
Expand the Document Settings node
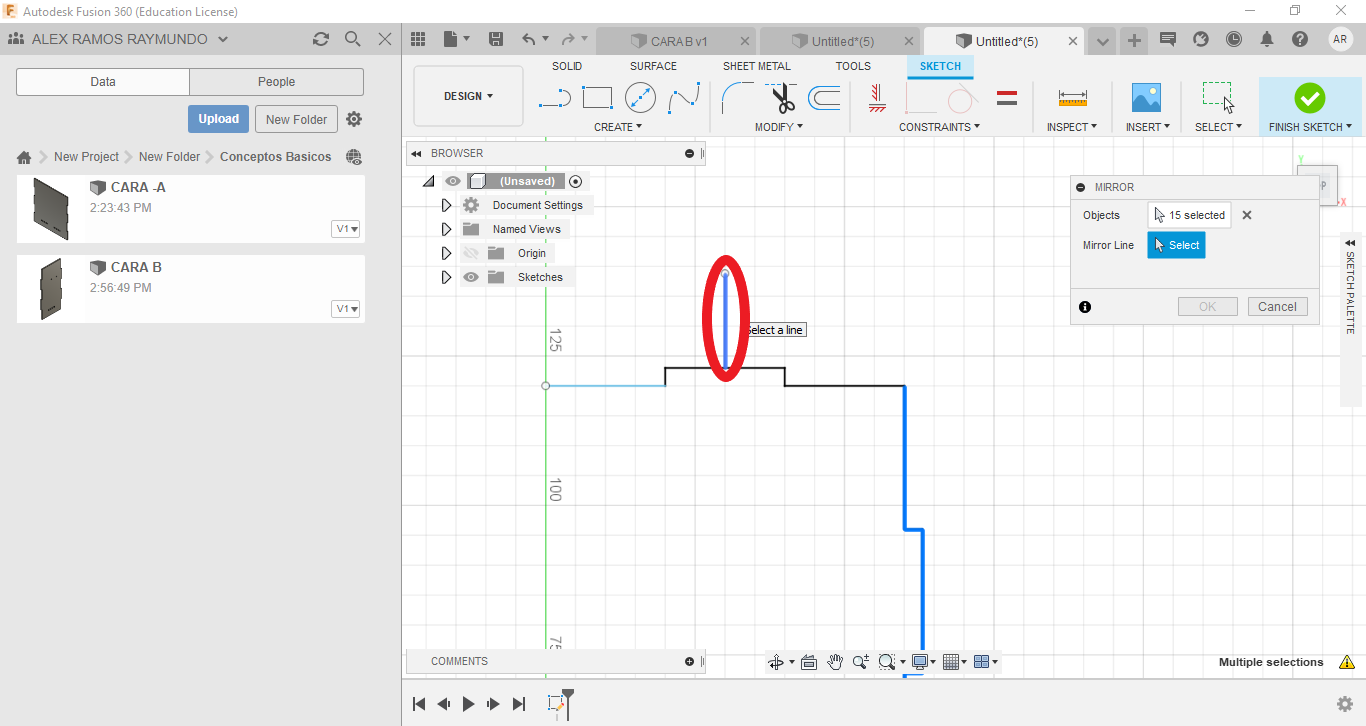(x=446, y=205)
